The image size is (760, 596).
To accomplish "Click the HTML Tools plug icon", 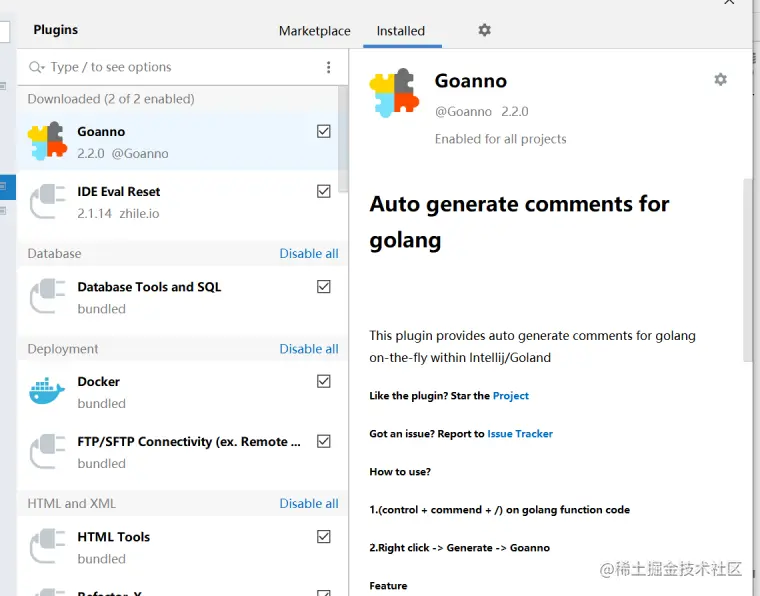I will (x=47, y=546).
